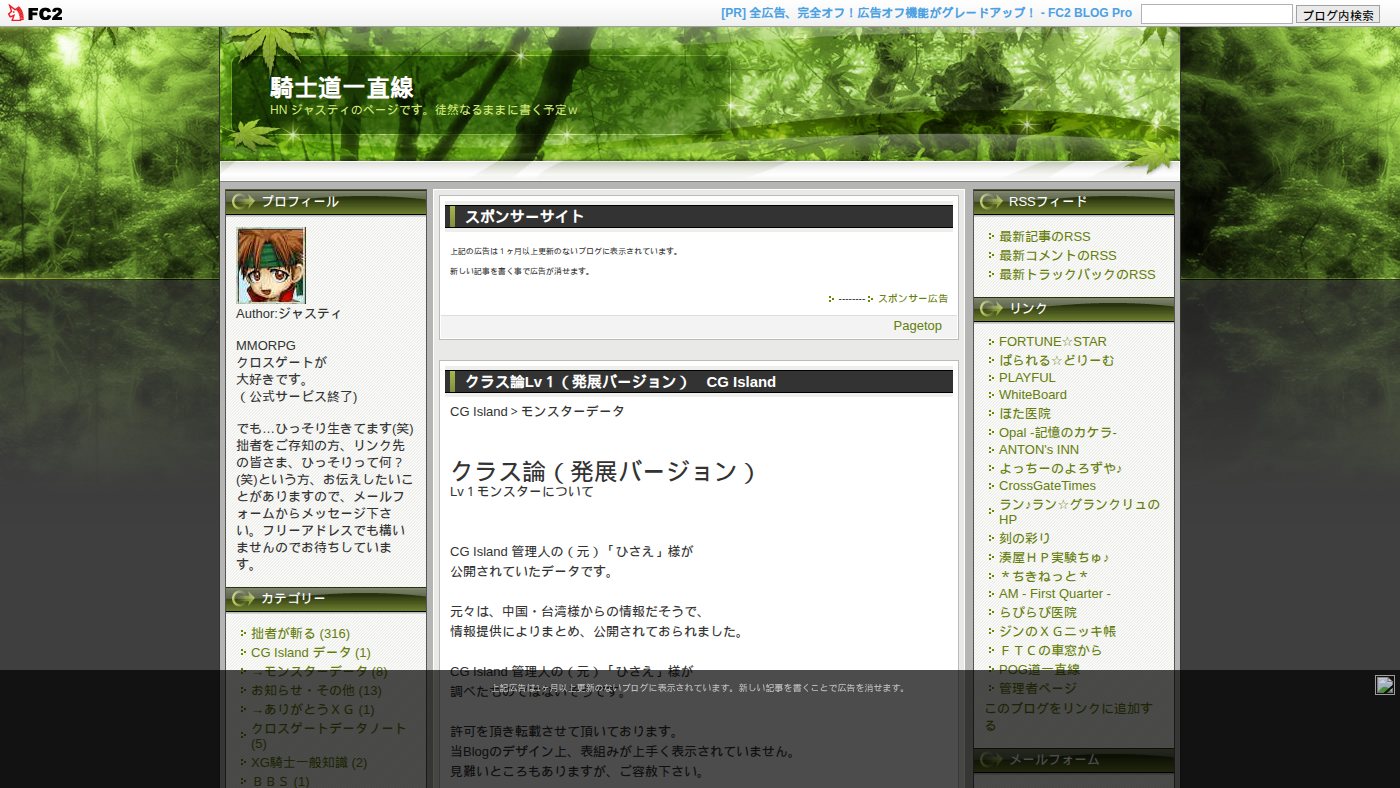Focus the blog search input field
This screenshot has width=1400, height=788.
click(1217, 14)
